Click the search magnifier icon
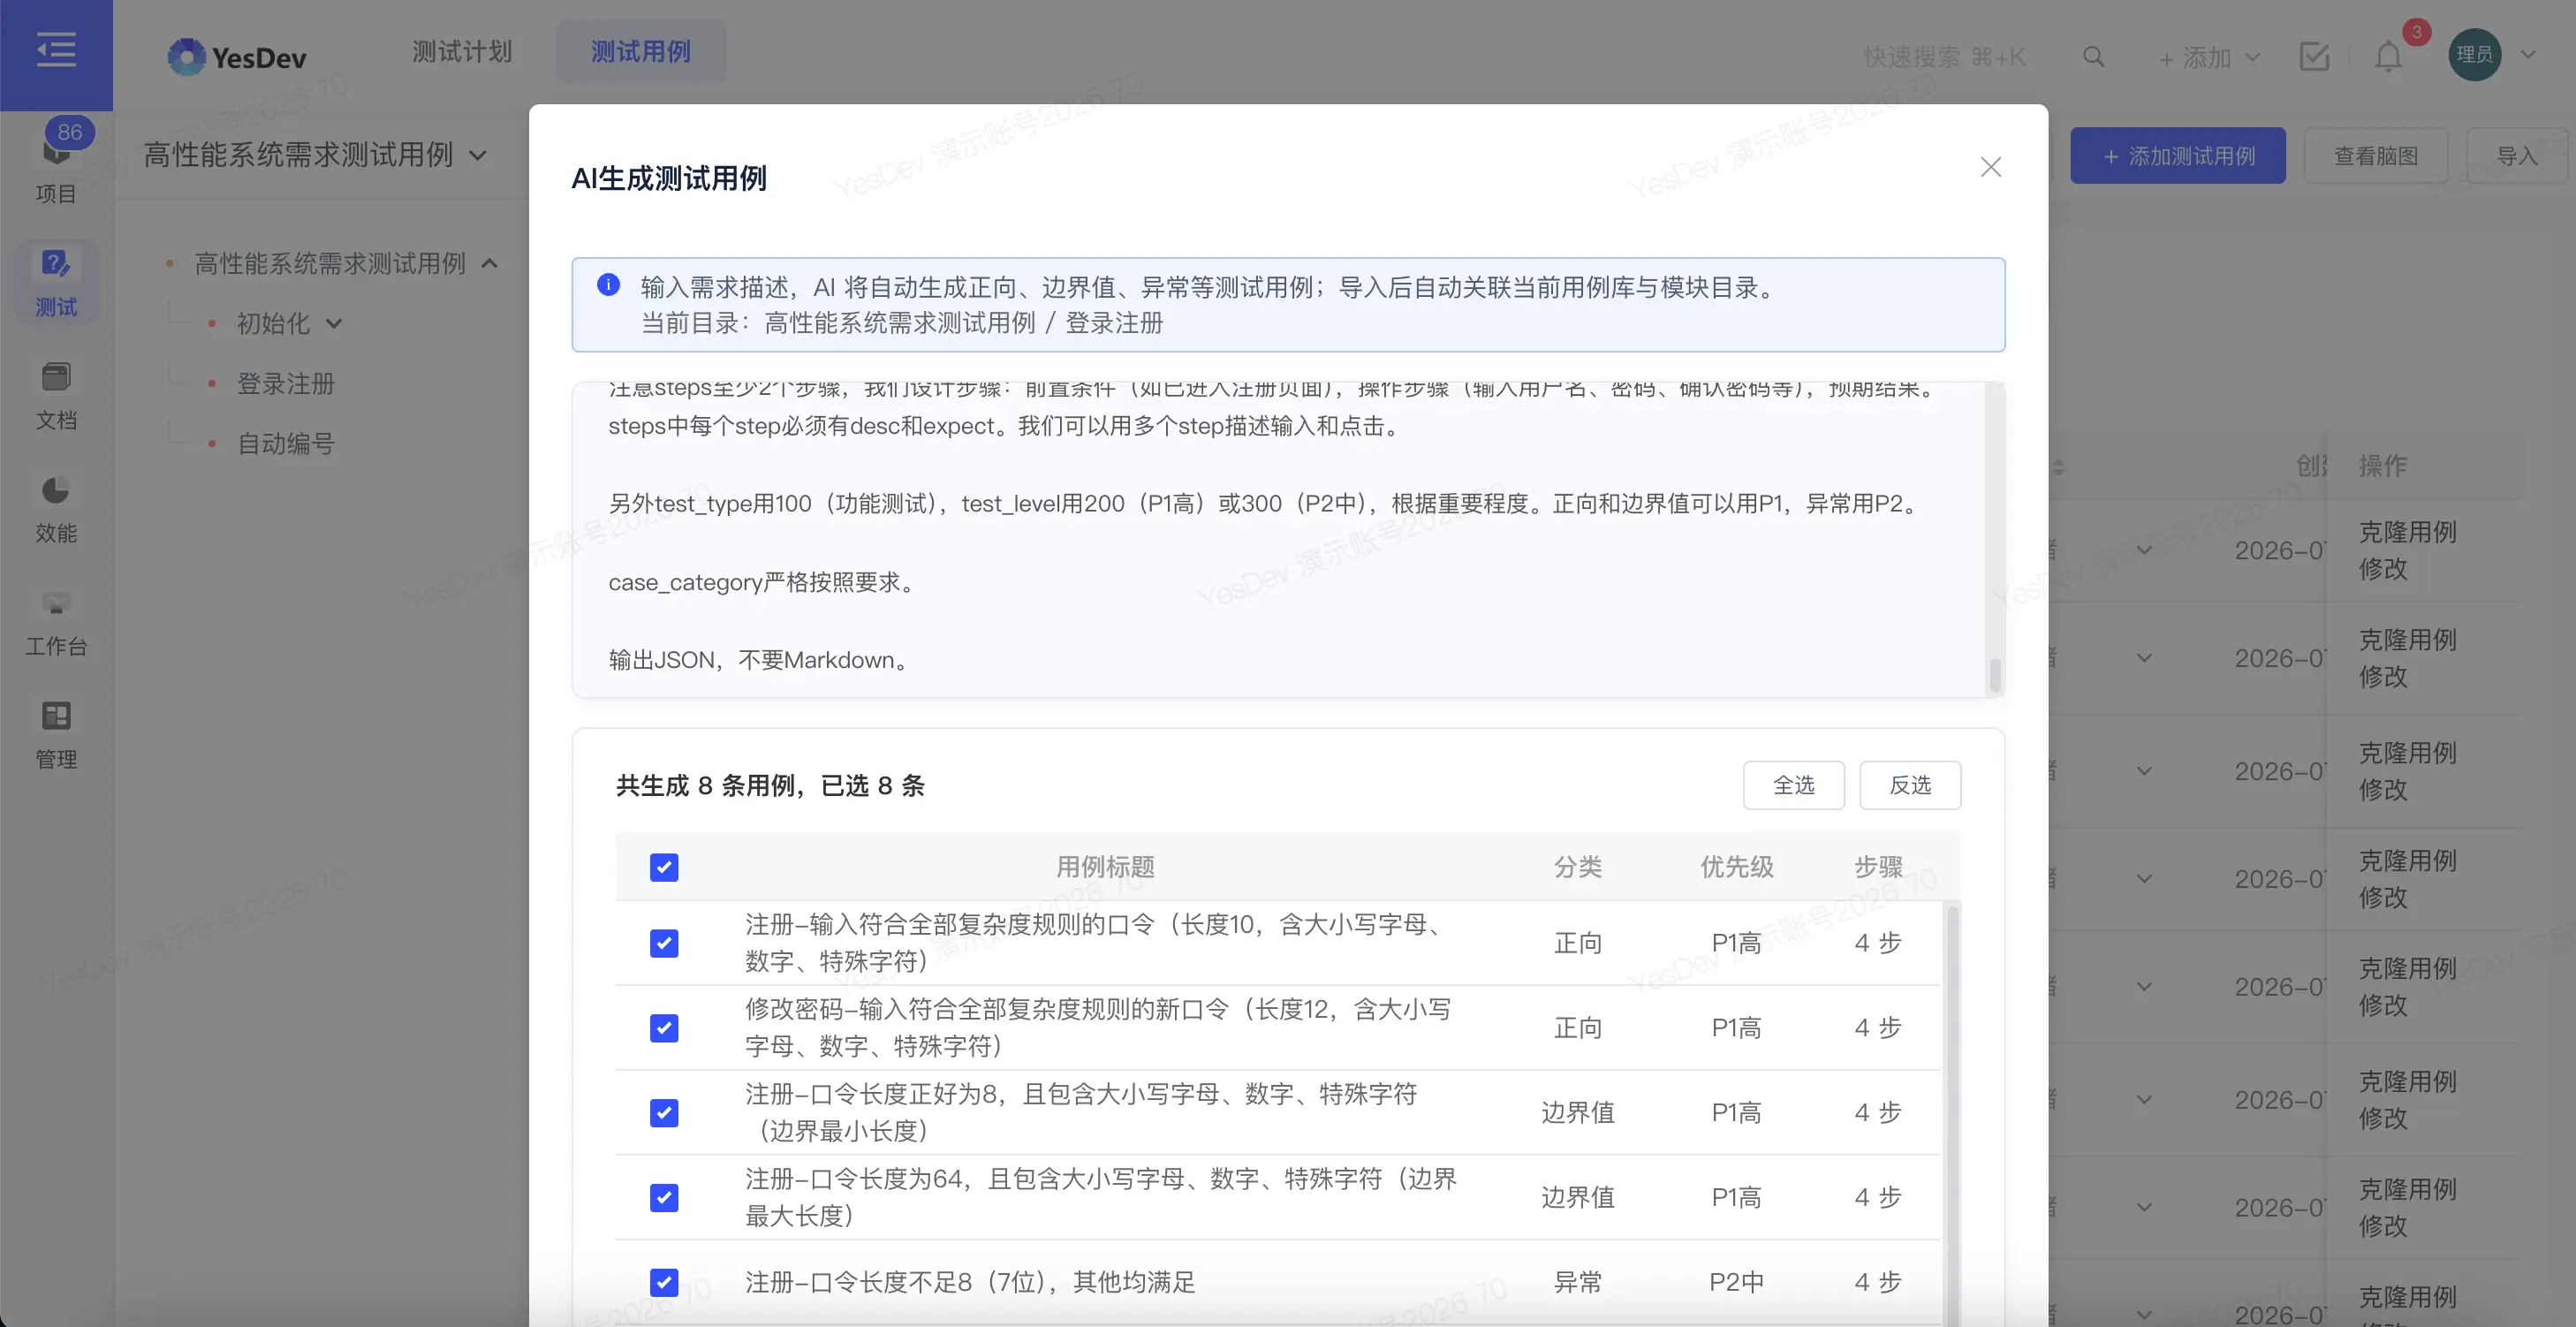Viewport: 2576px width, 1327px height. [x=2093, y=57]
